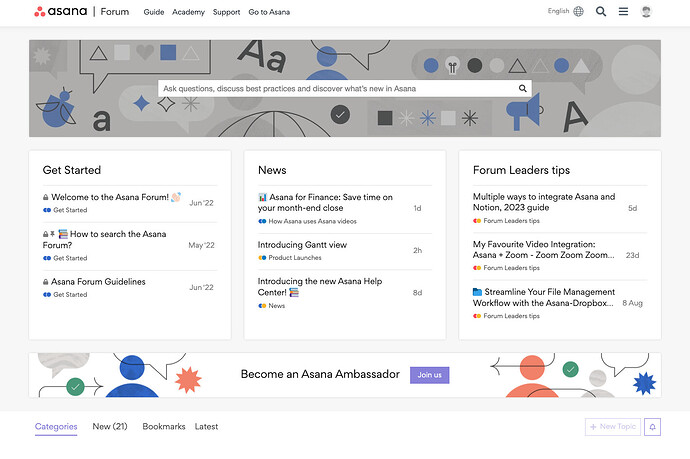Click the Product Launches category label
This screenshot has width=690, height=459.
click(x=295, y=258)
